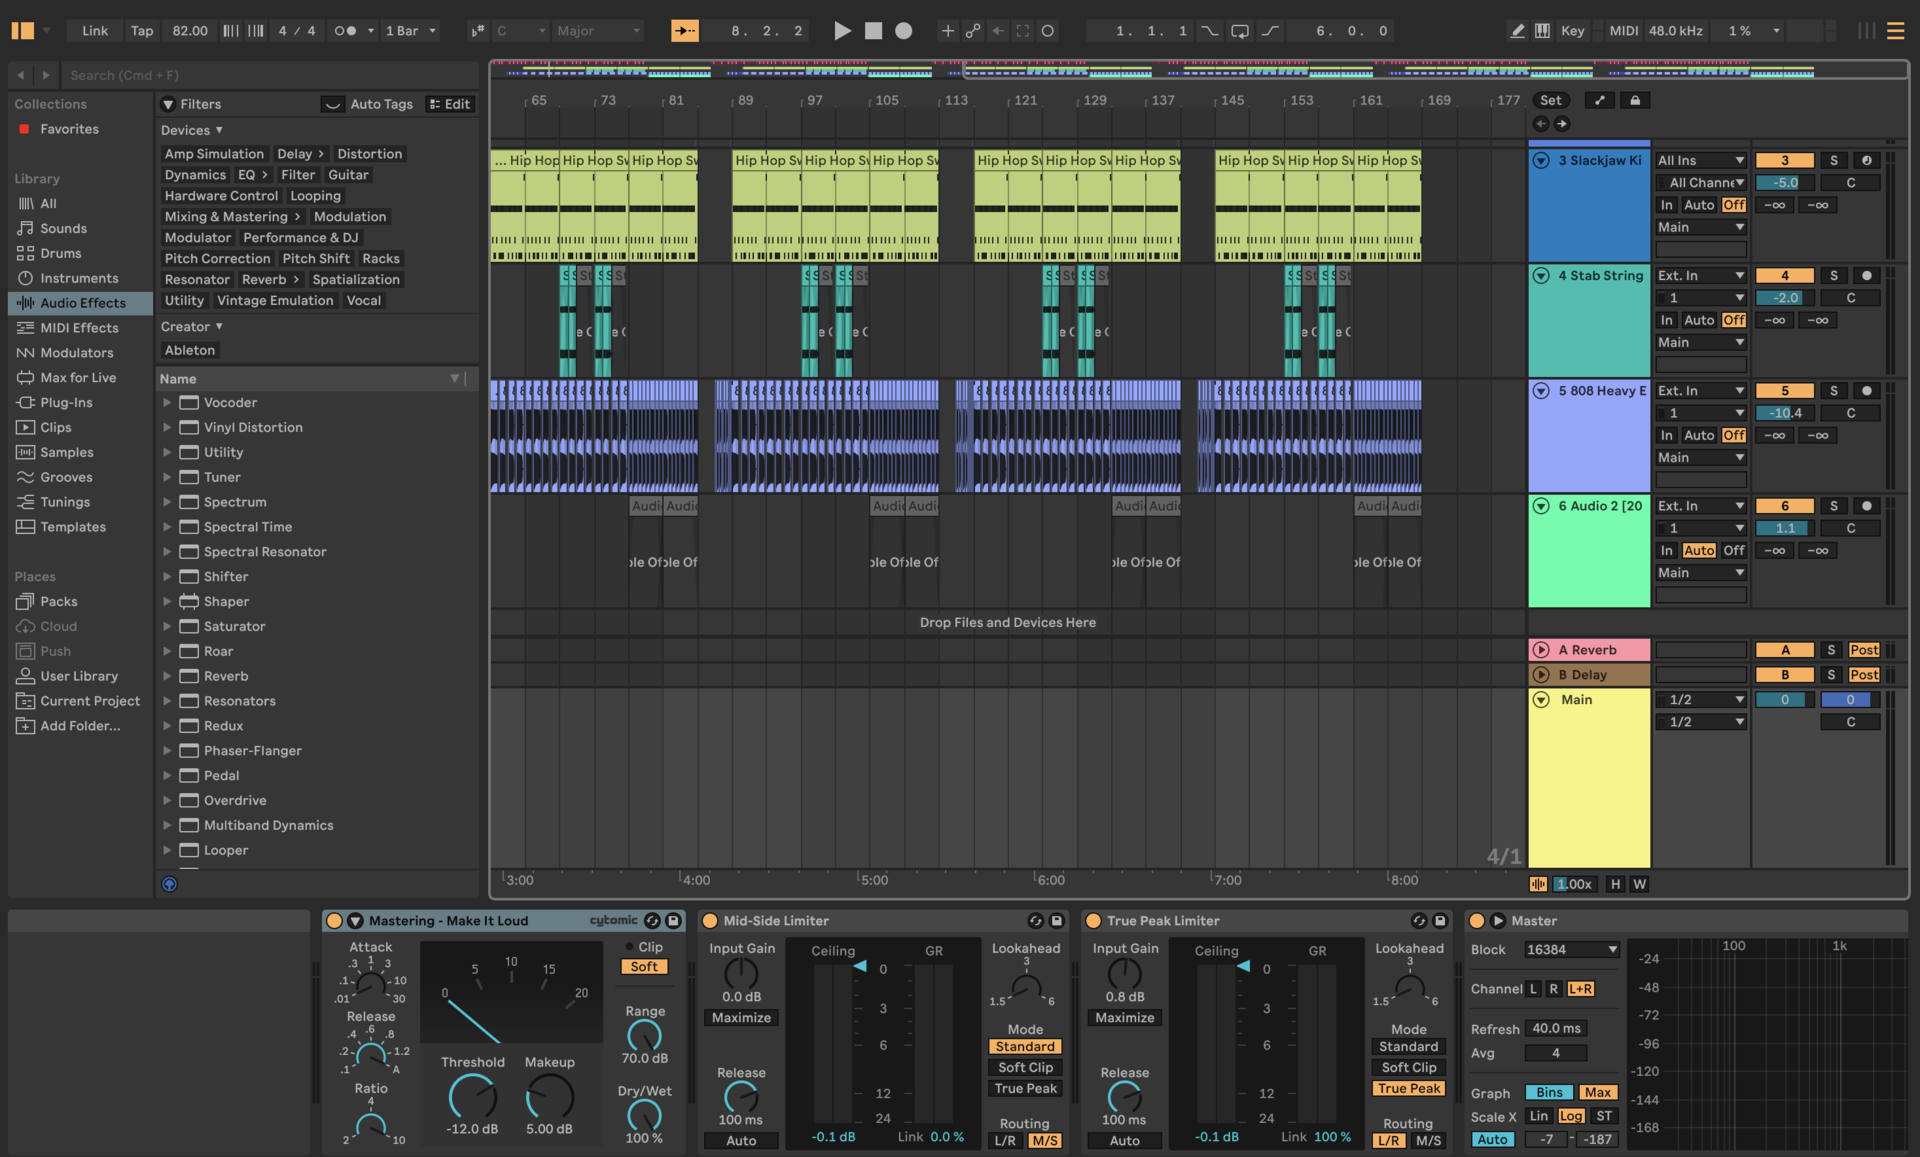Open the quantization 1 Bar dropdown
The width and height of the screenshot is (1920, 1157).
[411, 31]
